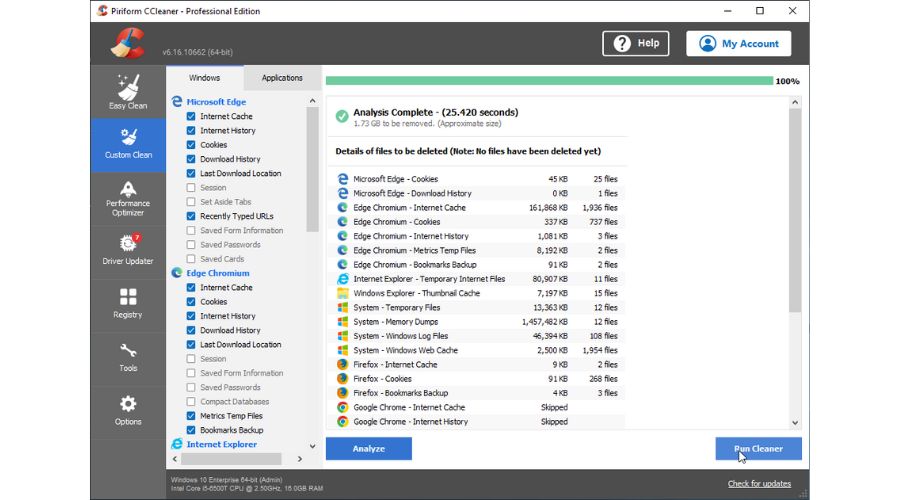Click results pane scroll down arrow

point(795,423)
